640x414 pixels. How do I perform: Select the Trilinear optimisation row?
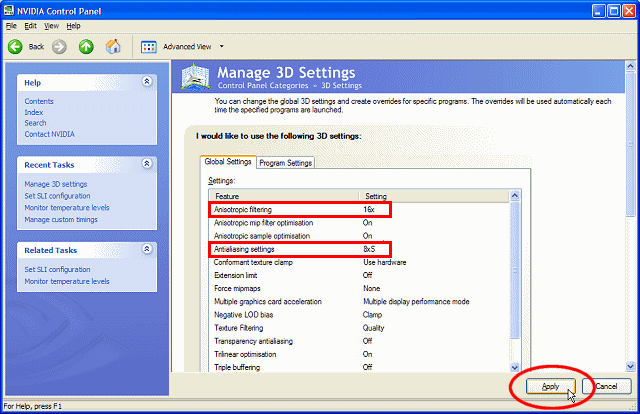click(x=359, y=354)
